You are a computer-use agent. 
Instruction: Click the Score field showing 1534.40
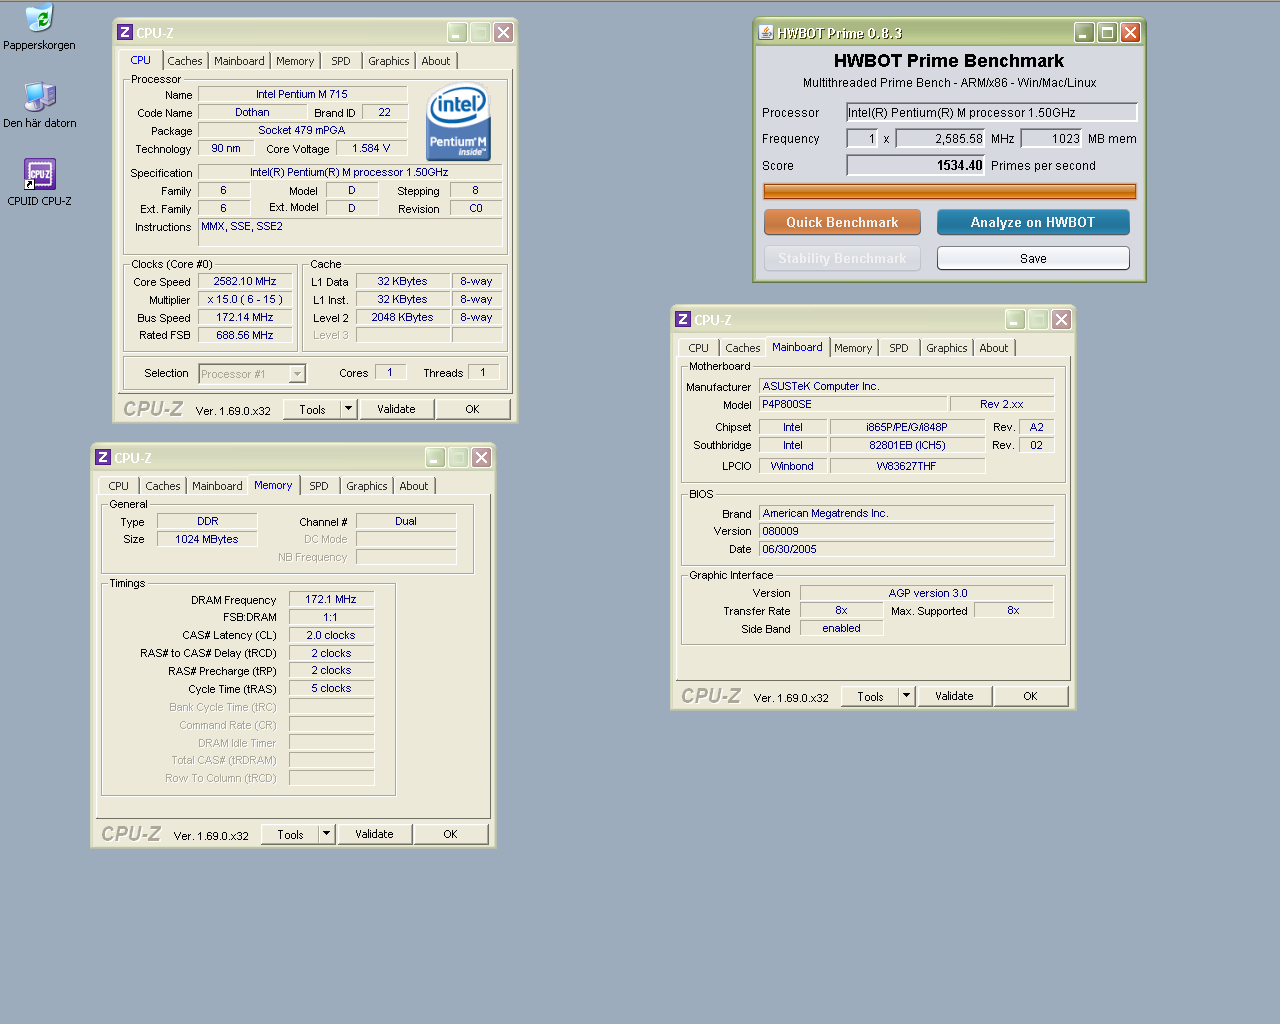(x=916, y=165)
